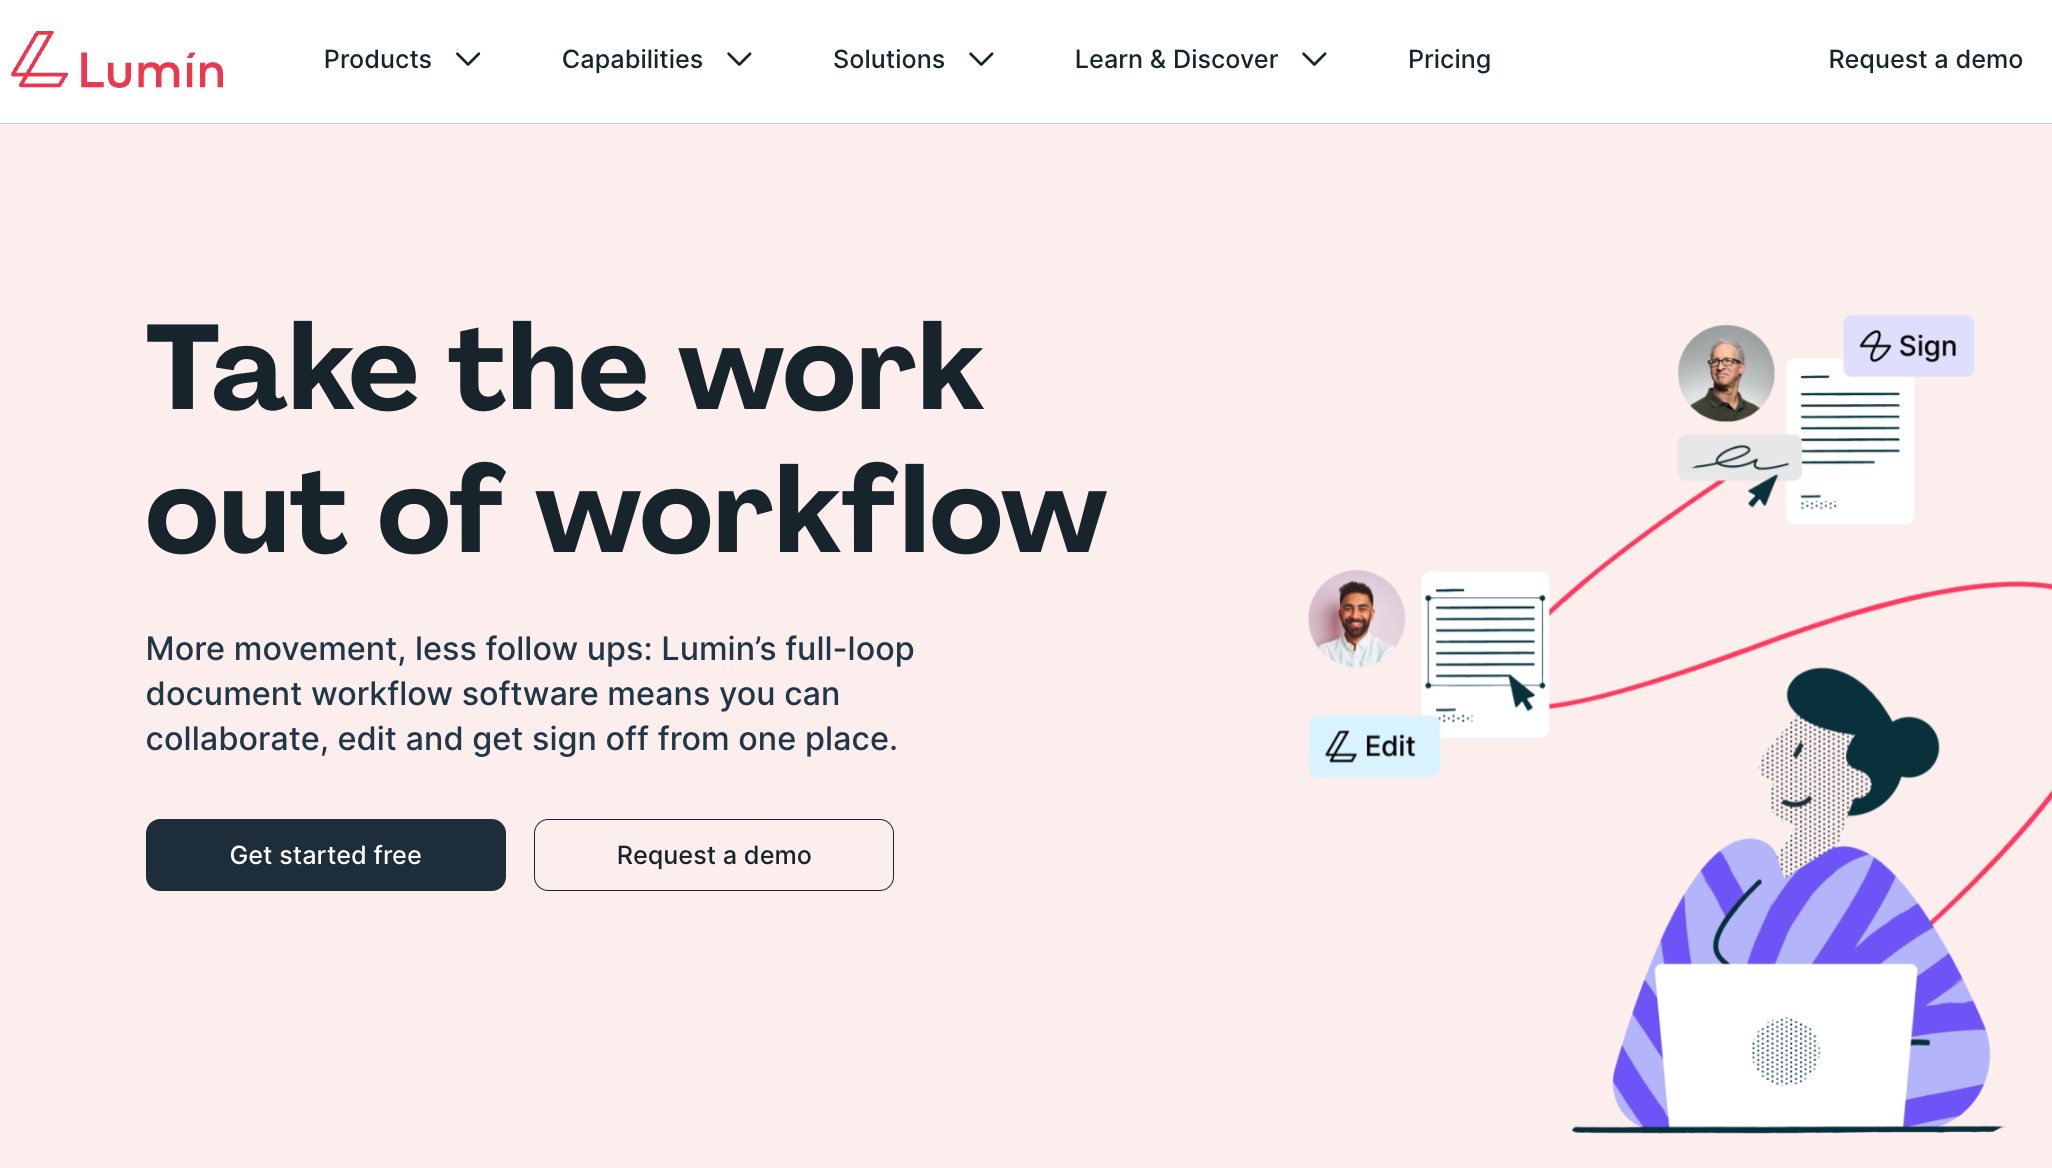Image resolution: width=2052 pixels, height=1168 pixels.
Task: Expand the Learn & Discover chevron
Action: point(1314,60)
